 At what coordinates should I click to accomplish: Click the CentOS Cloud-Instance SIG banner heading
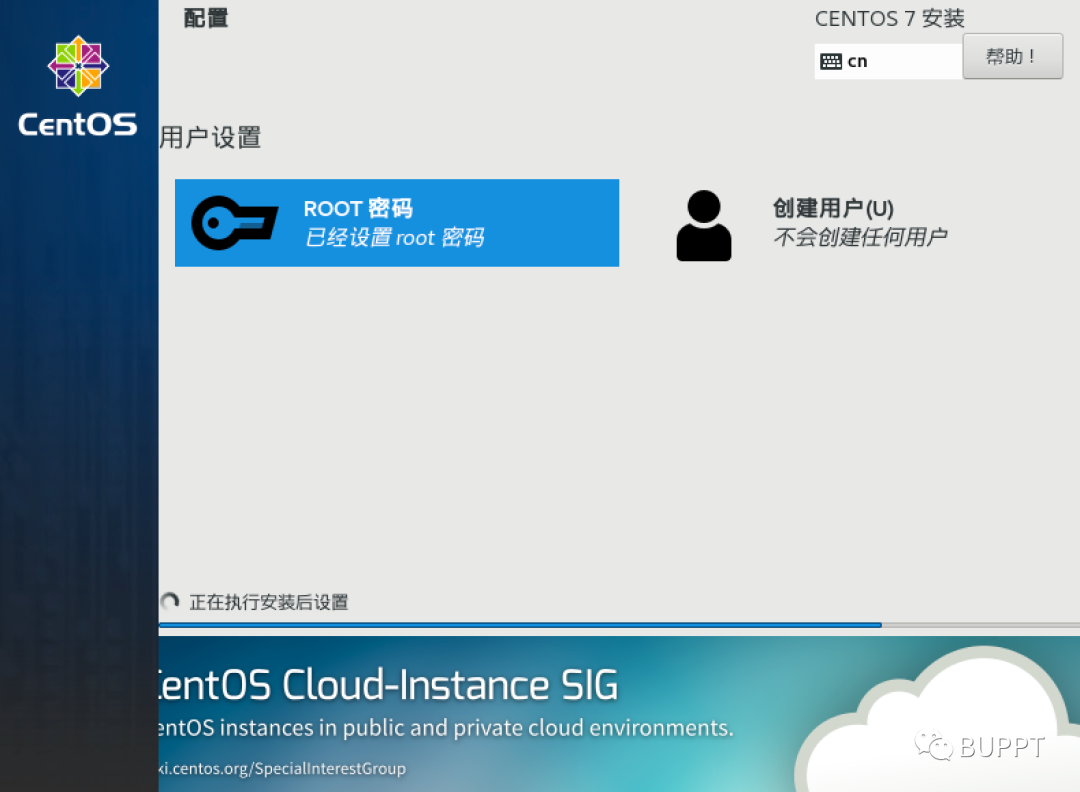point(389,685)
